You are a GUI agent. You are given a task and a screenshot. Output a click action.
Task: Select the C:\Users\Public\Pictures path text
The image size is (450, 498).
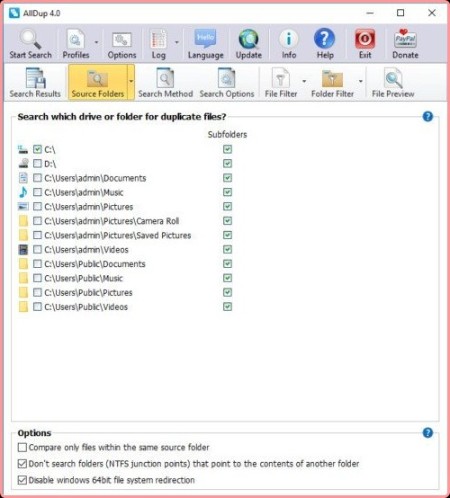pyautogui.click(x=88, y=293)
